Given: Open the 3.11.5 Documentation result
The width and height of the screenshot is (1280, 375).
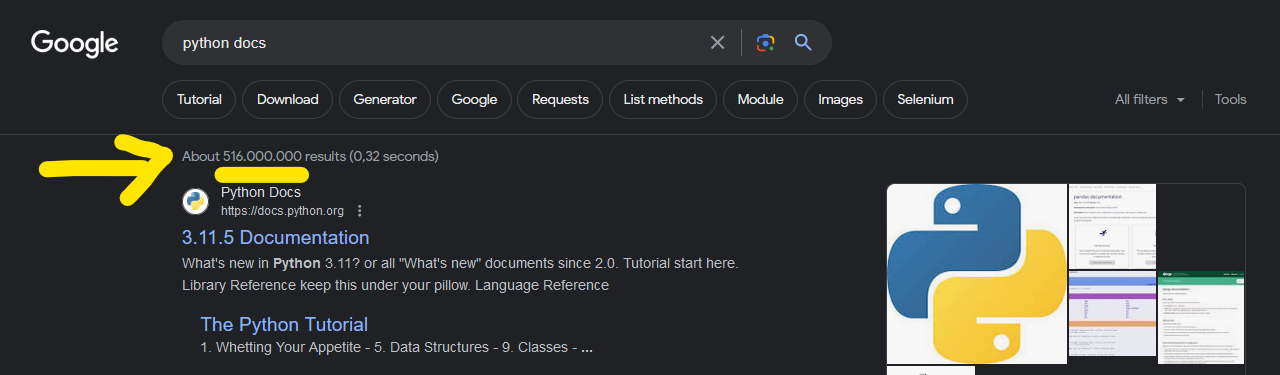Looking at the screenshot, I should (x=276, y=238).
